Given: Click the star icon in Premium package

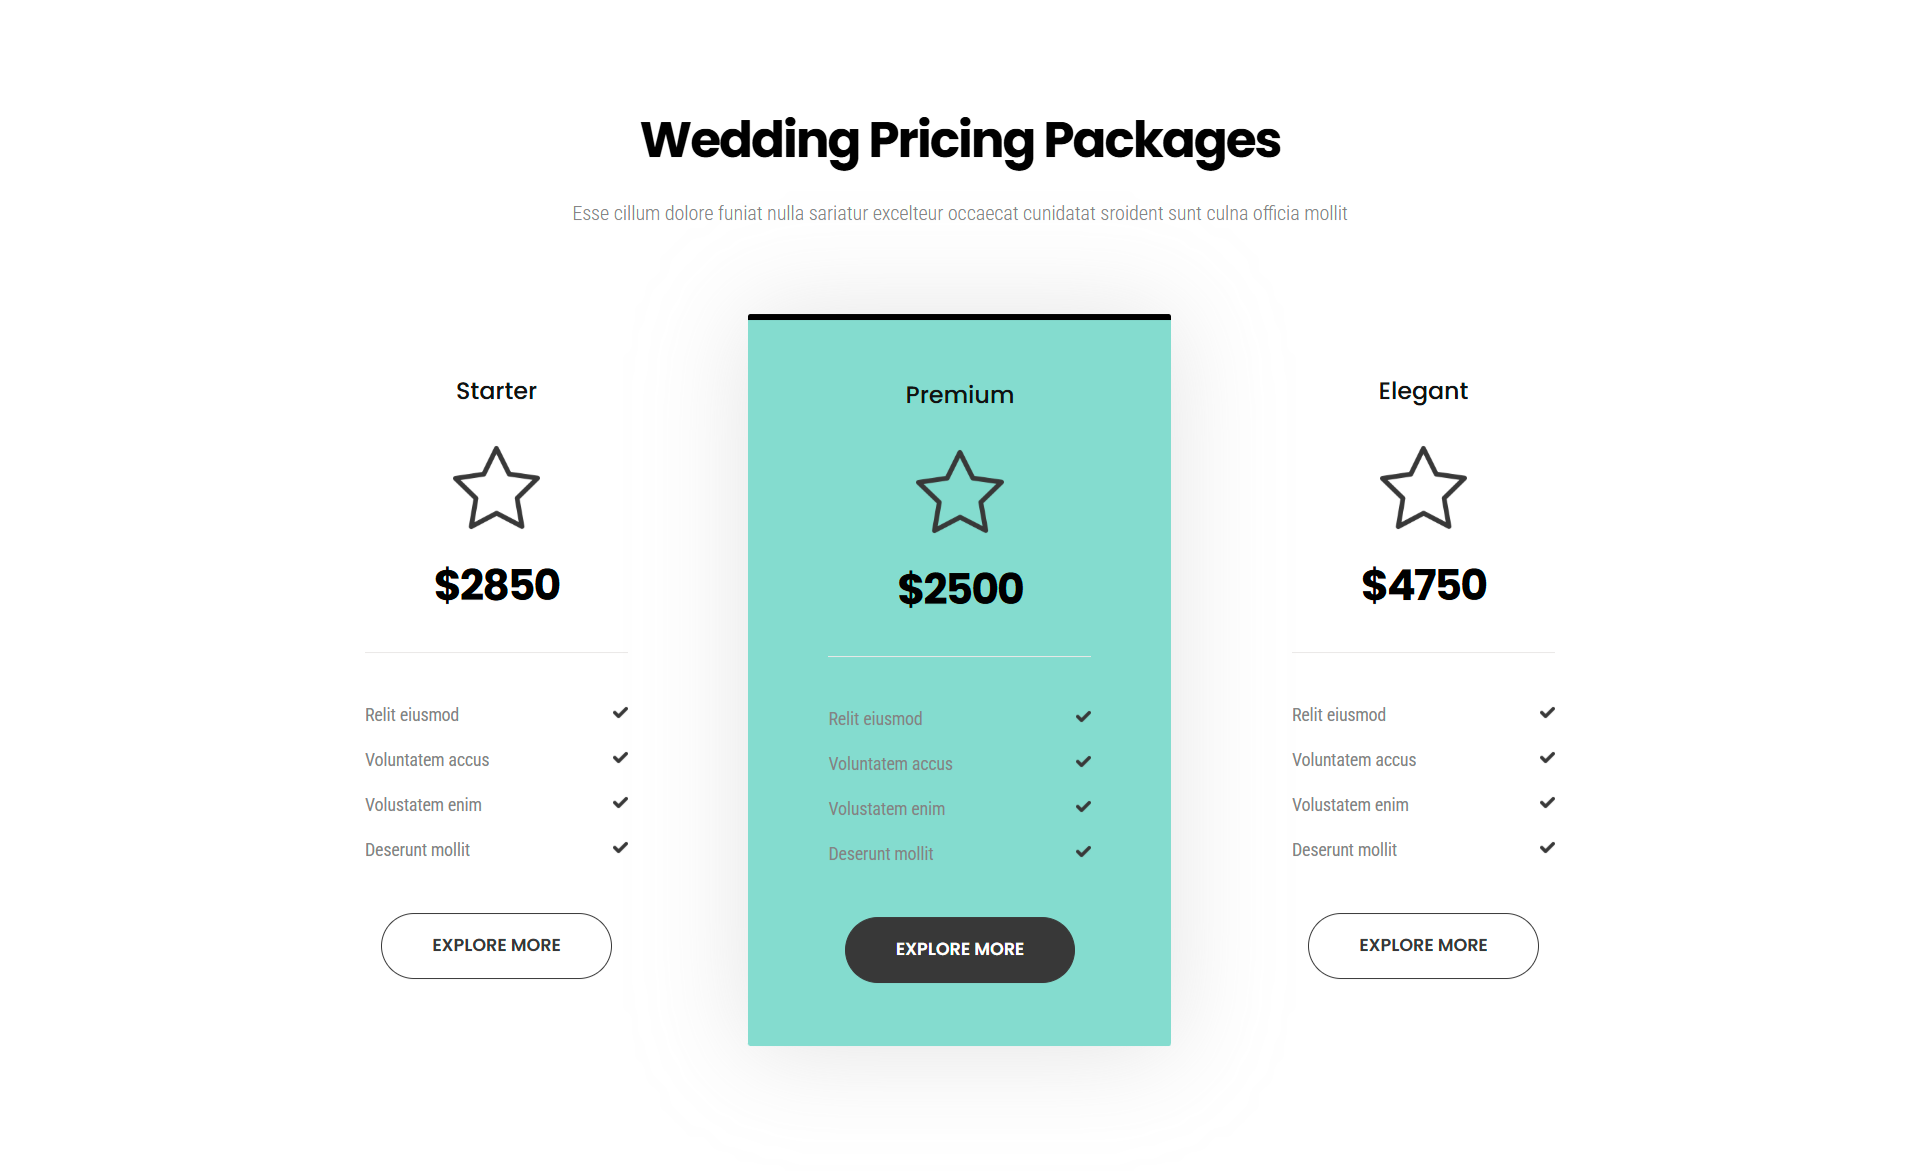Looking at the screenshot, I should (959, 493).
